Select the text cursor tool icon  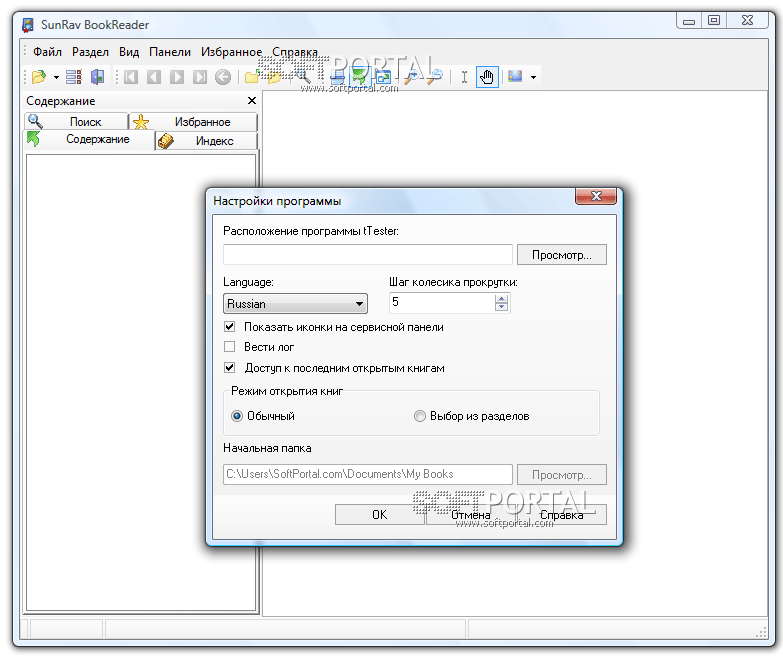(464, 77)
